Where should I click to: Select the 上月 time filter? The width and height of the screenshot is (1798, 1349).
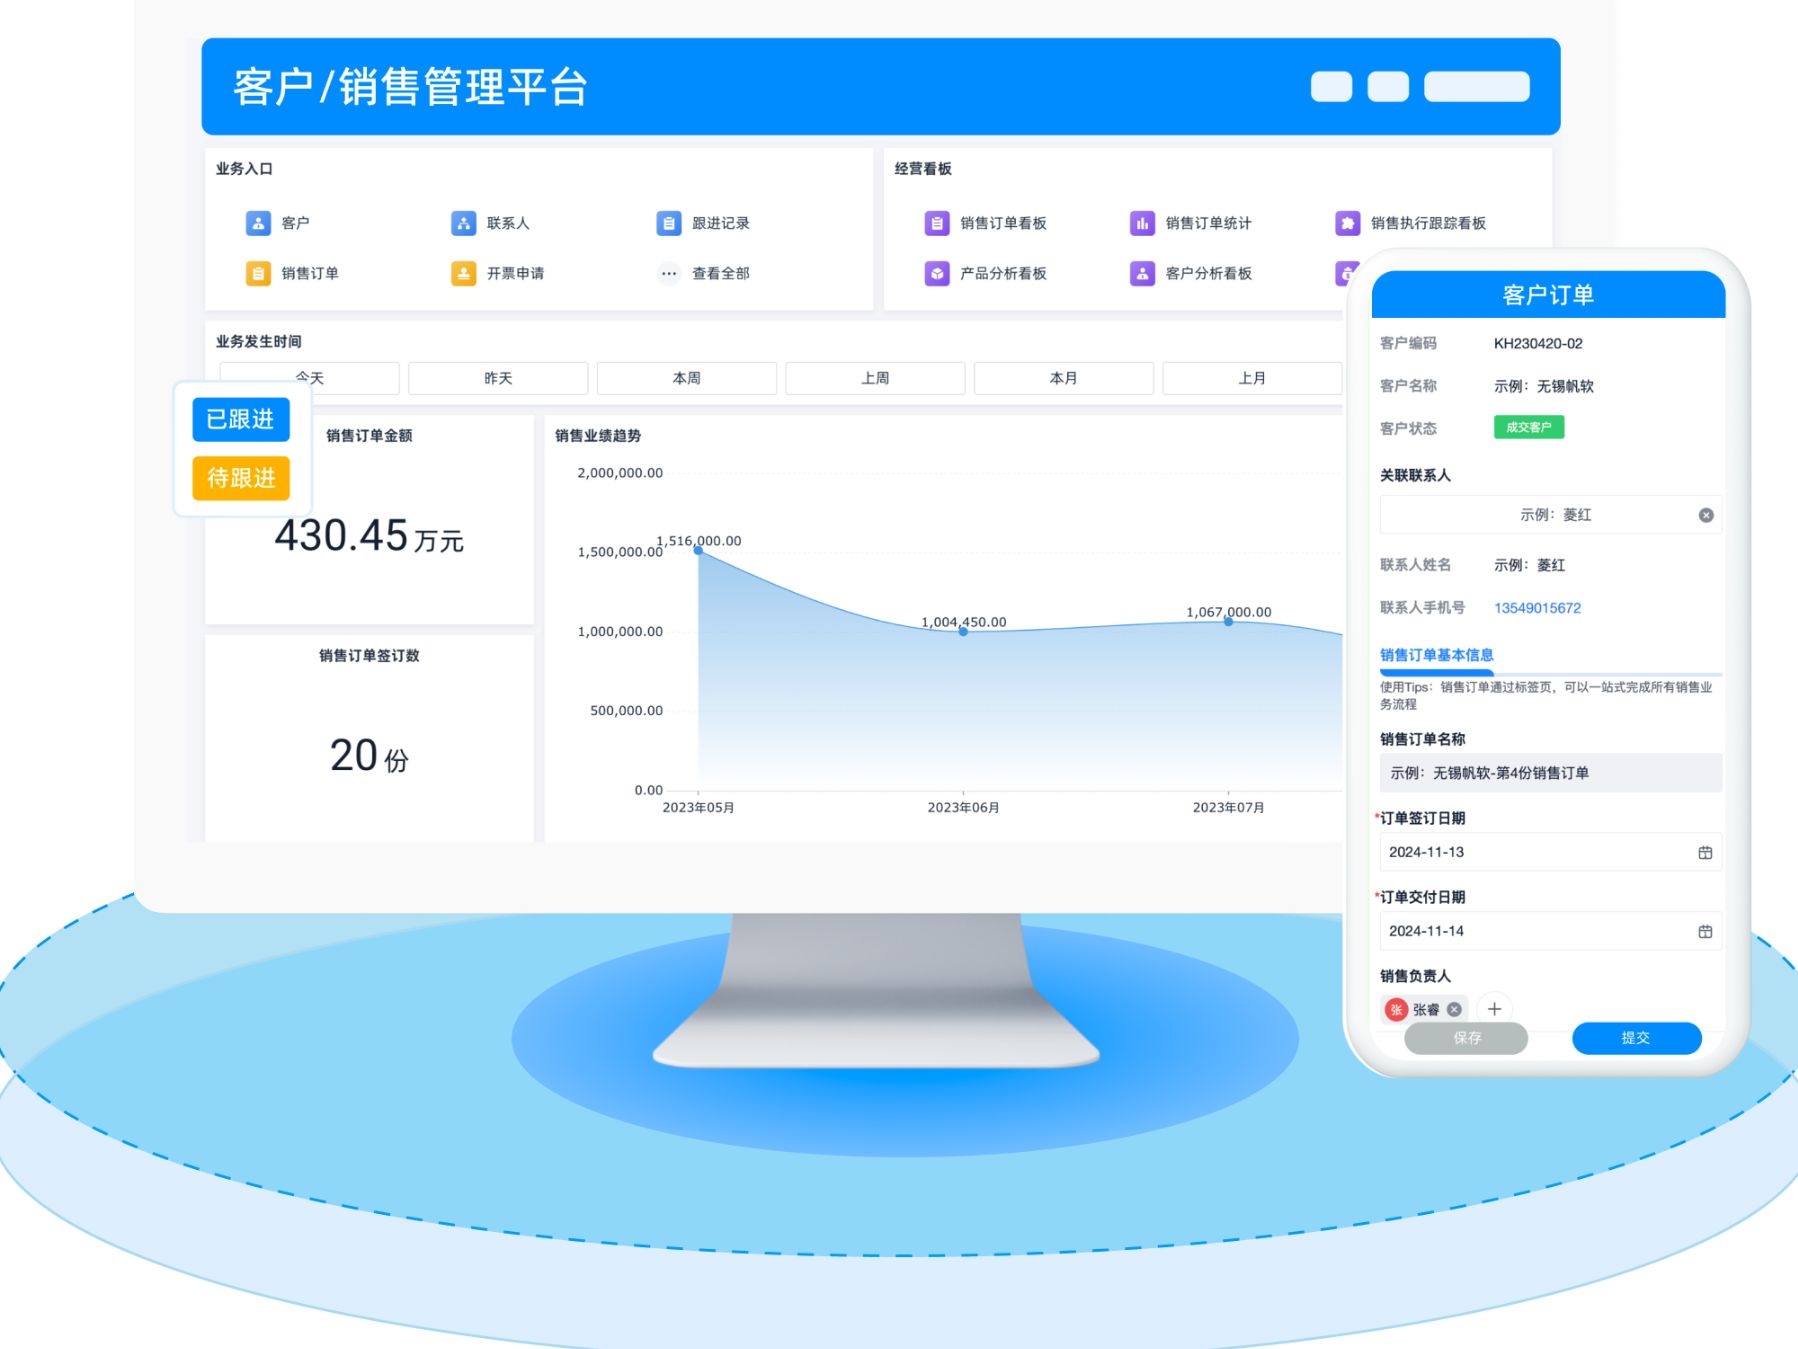point(1252,378)
